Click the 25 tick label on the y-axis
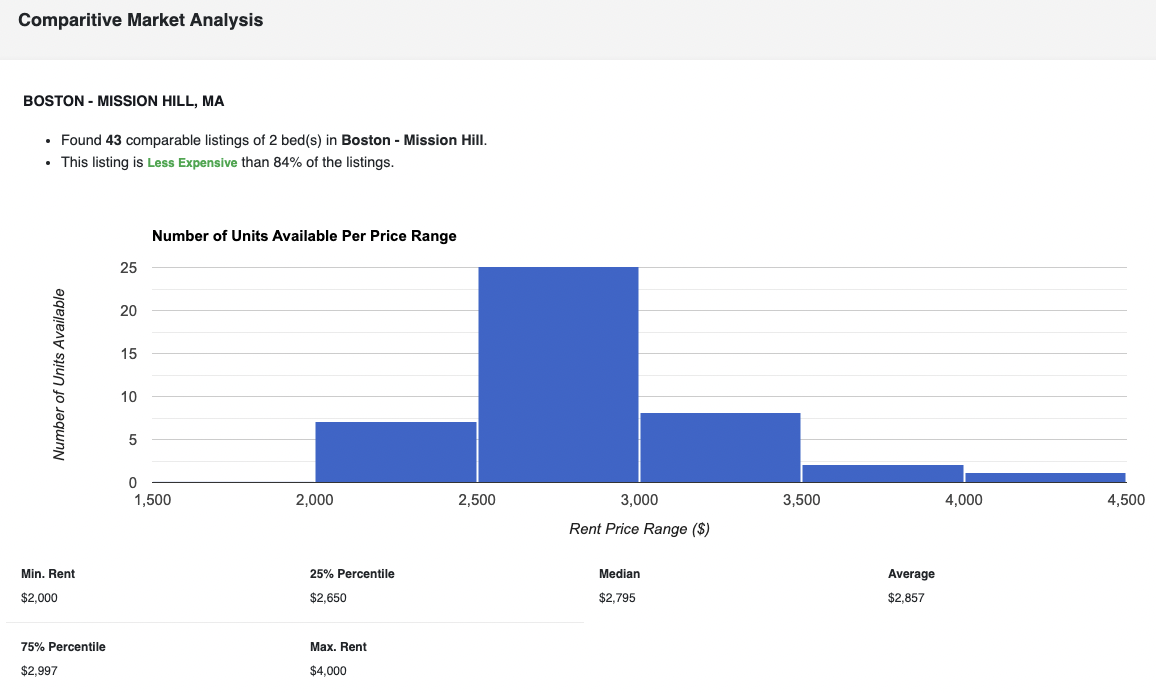 [x=128, y=268]
